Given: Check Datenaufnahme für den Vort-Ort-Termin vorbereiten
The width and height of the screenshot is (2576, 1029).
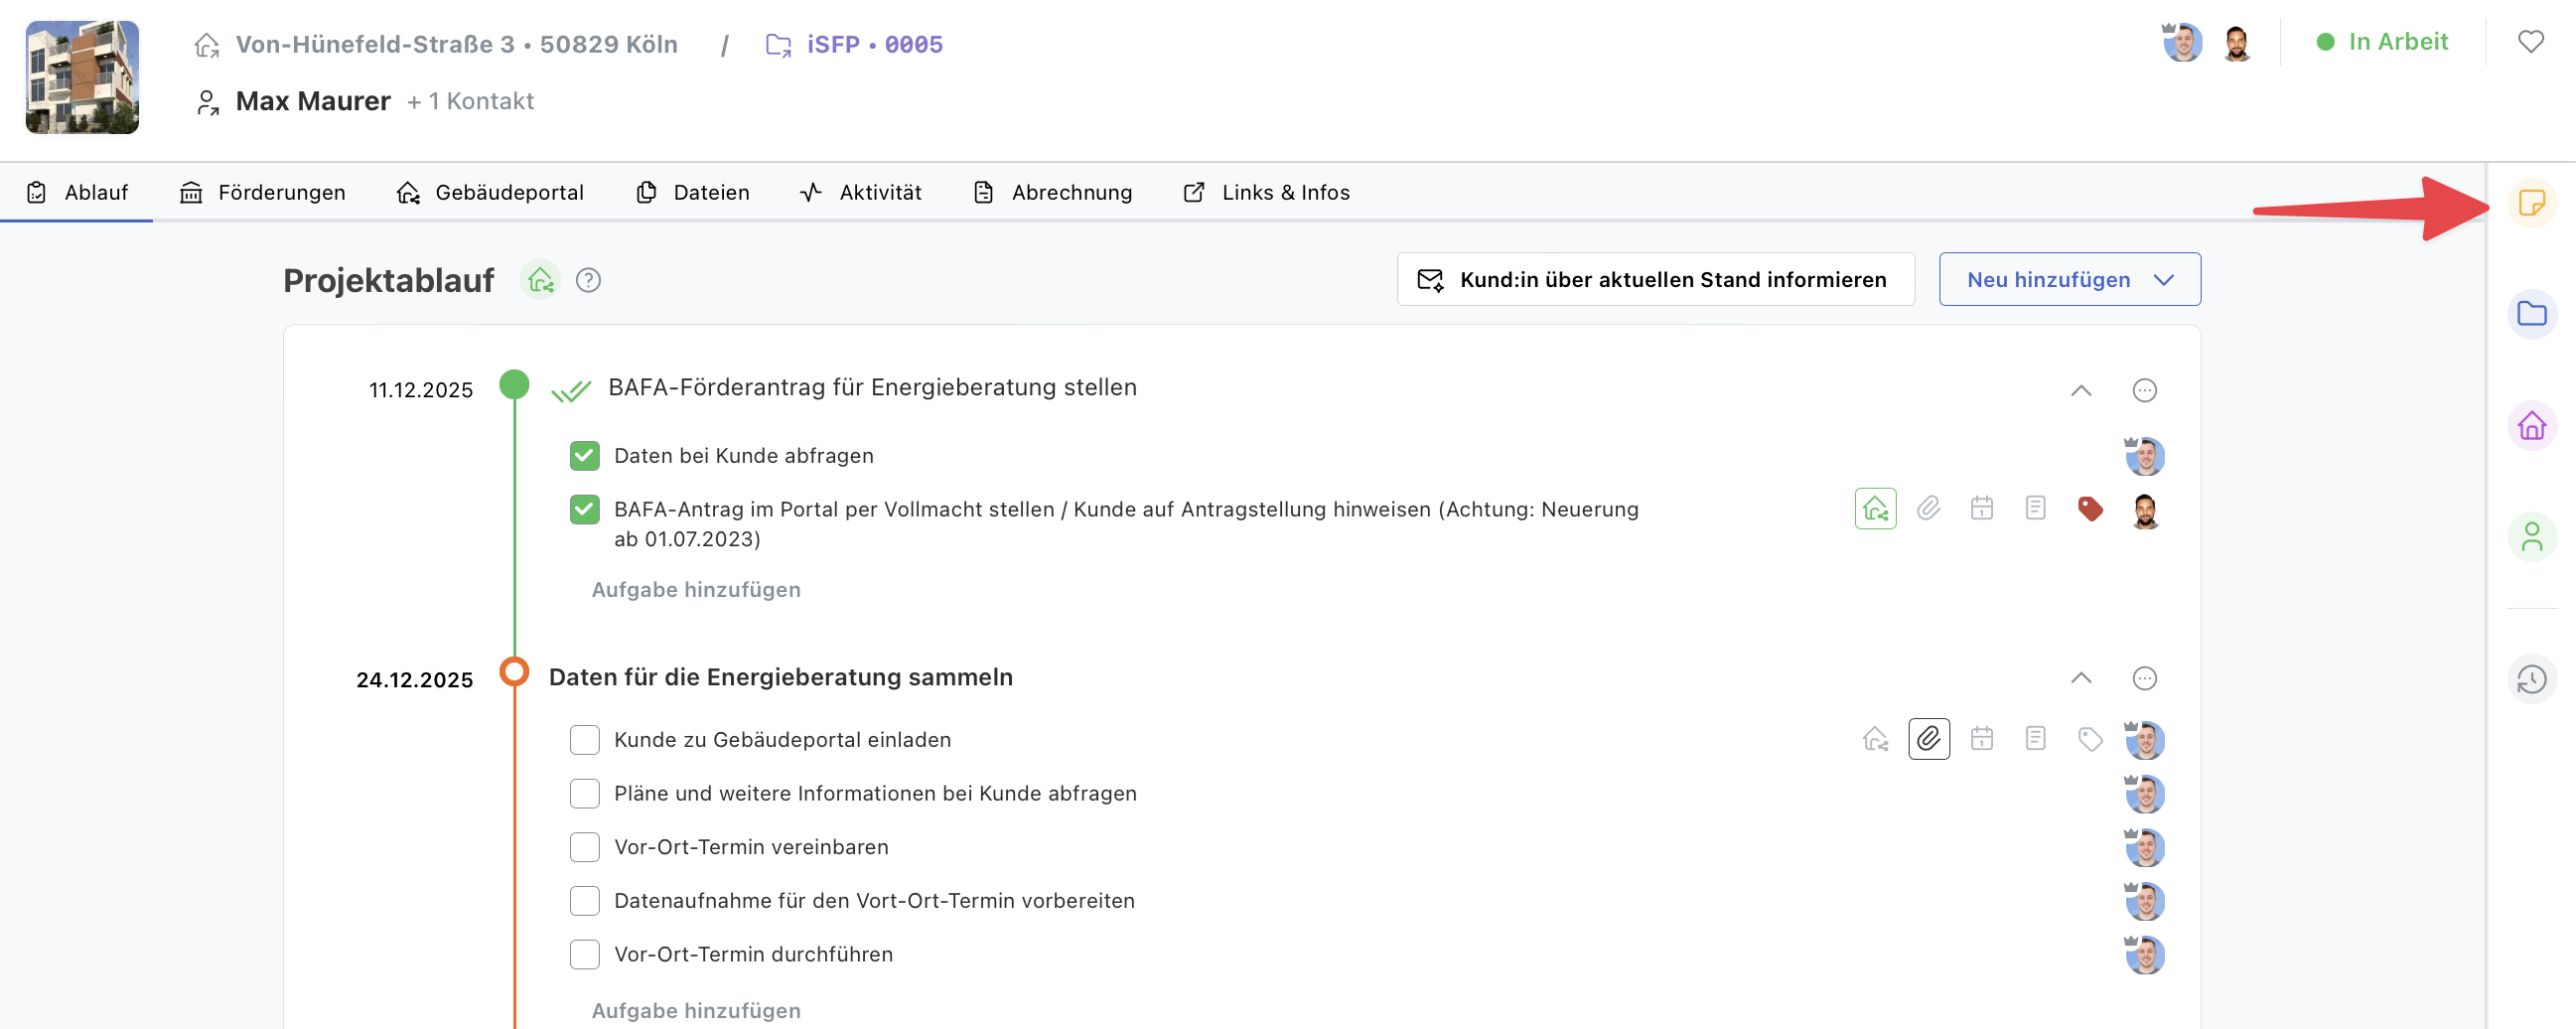Looking at the screenshot, I should (584, 901).
